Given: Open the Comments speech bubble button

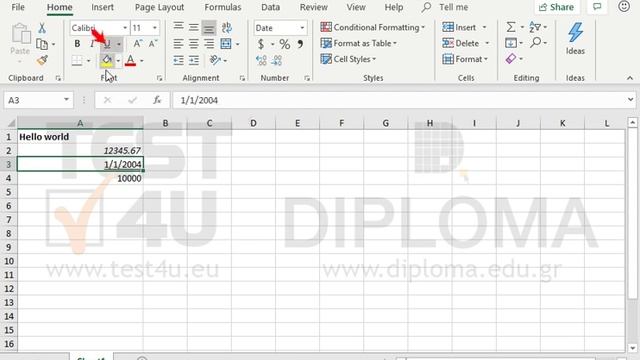Looking at the screenshot, I should [x=597, y=7].
